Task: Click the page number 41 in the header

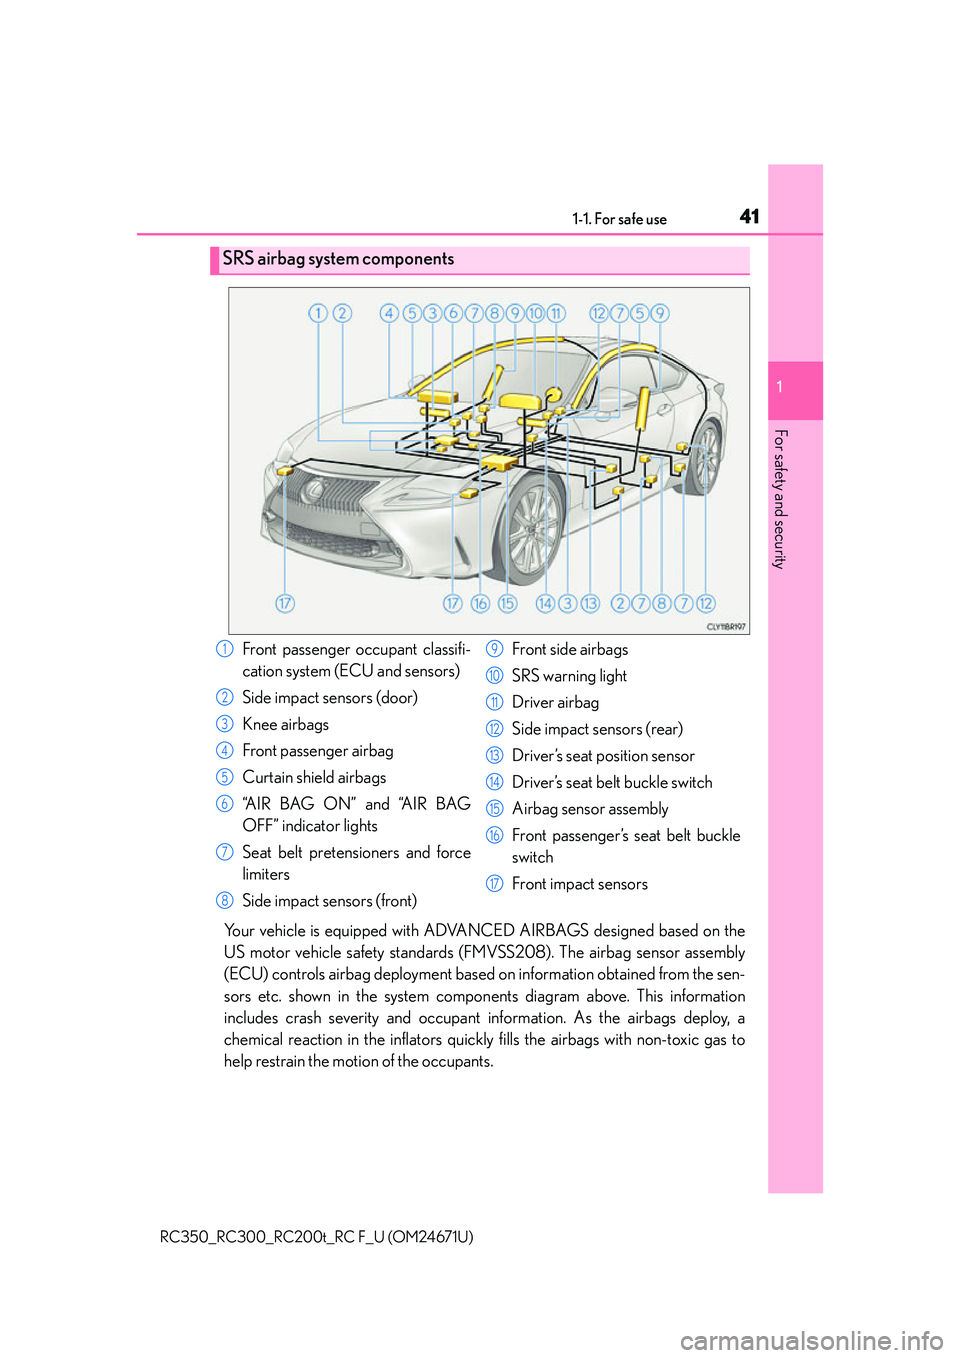Action: [749, 217]
